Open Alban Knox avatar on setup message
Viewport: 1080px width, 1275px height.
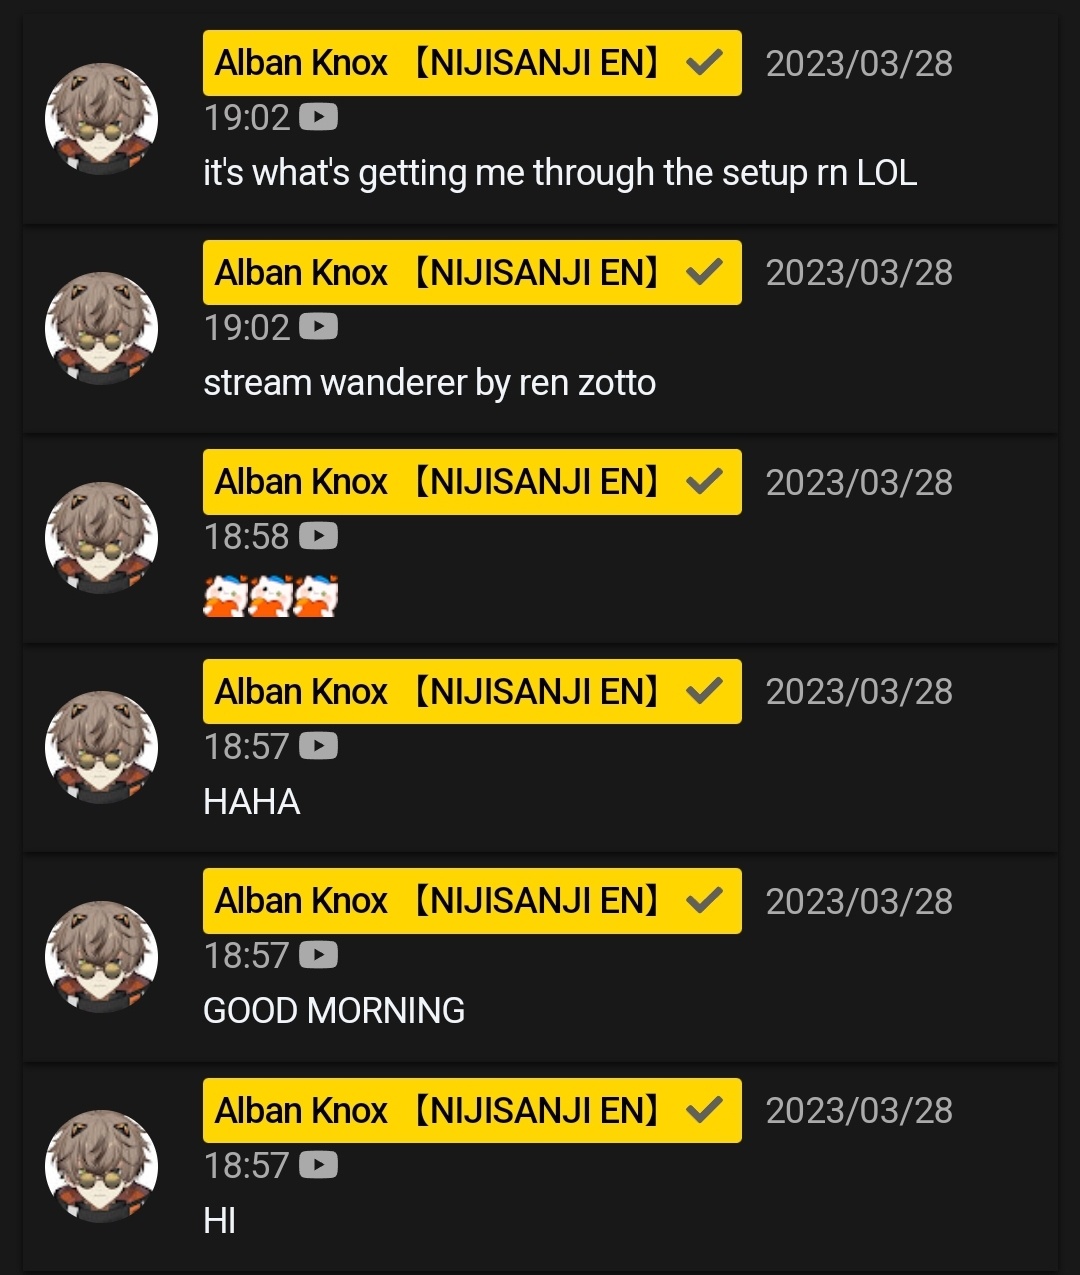(101, 119)
